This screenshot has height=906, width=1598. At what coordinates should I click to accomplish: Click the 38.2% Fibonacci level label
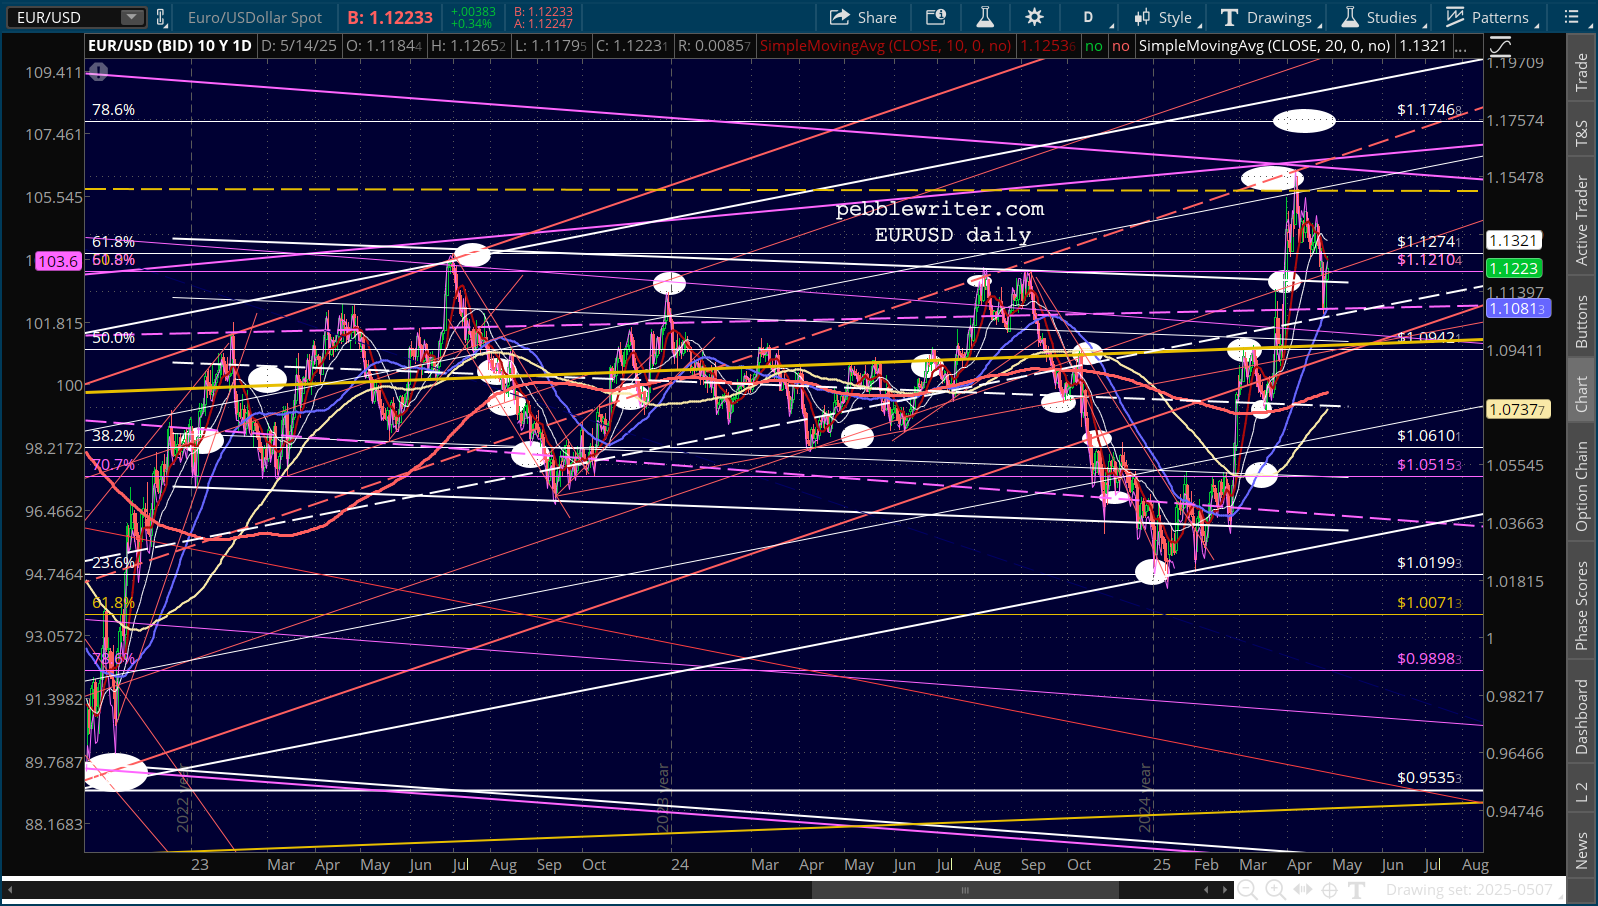point(114,436)
